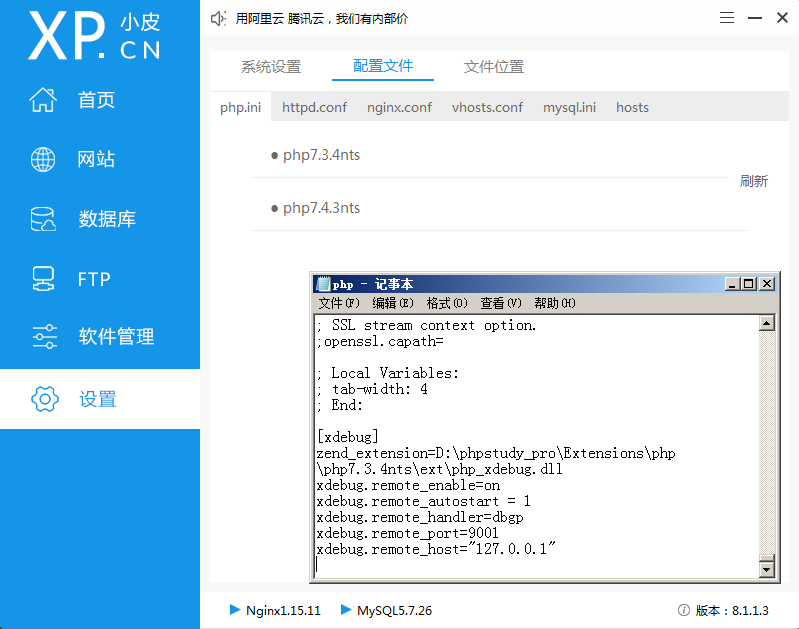Open Notepad 帮助(H) menu
This screenshot has height=629, width=799.
[555, 303]
